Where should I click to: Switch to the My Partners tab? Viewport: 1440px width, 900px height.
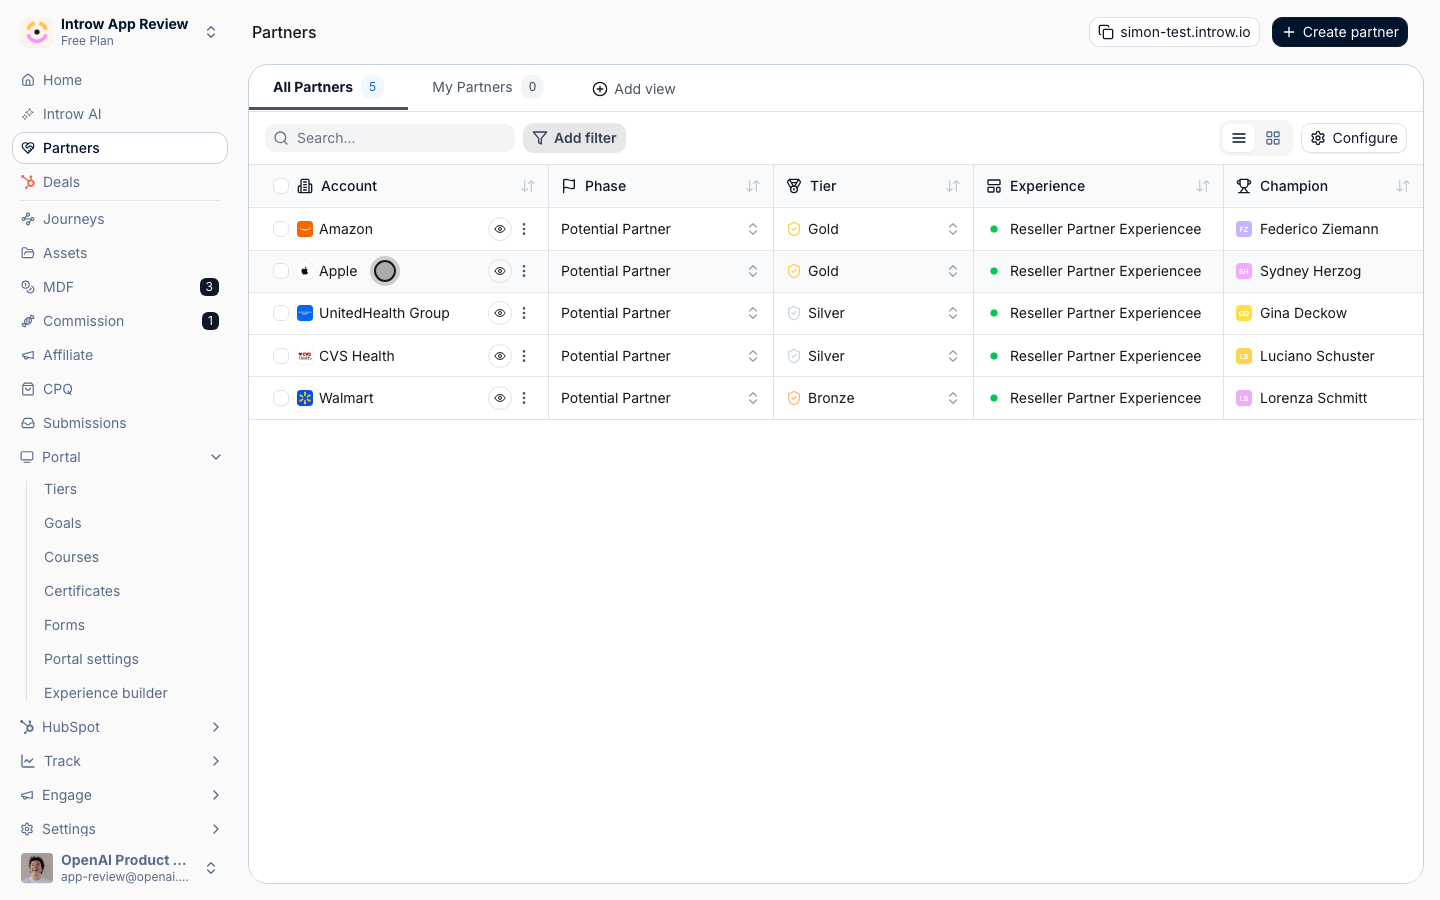[x=487, y=87]
